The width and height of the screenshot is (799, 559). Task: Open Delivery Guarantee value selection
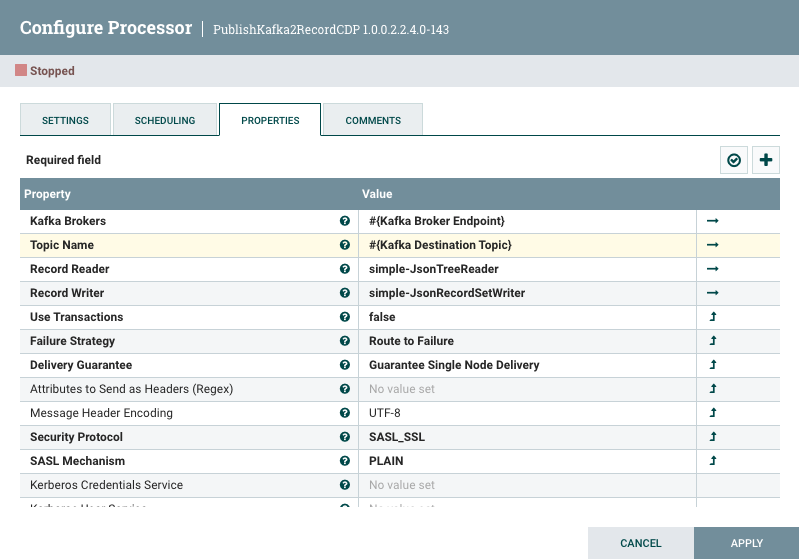pyautogui.click(x=527, y=365)
